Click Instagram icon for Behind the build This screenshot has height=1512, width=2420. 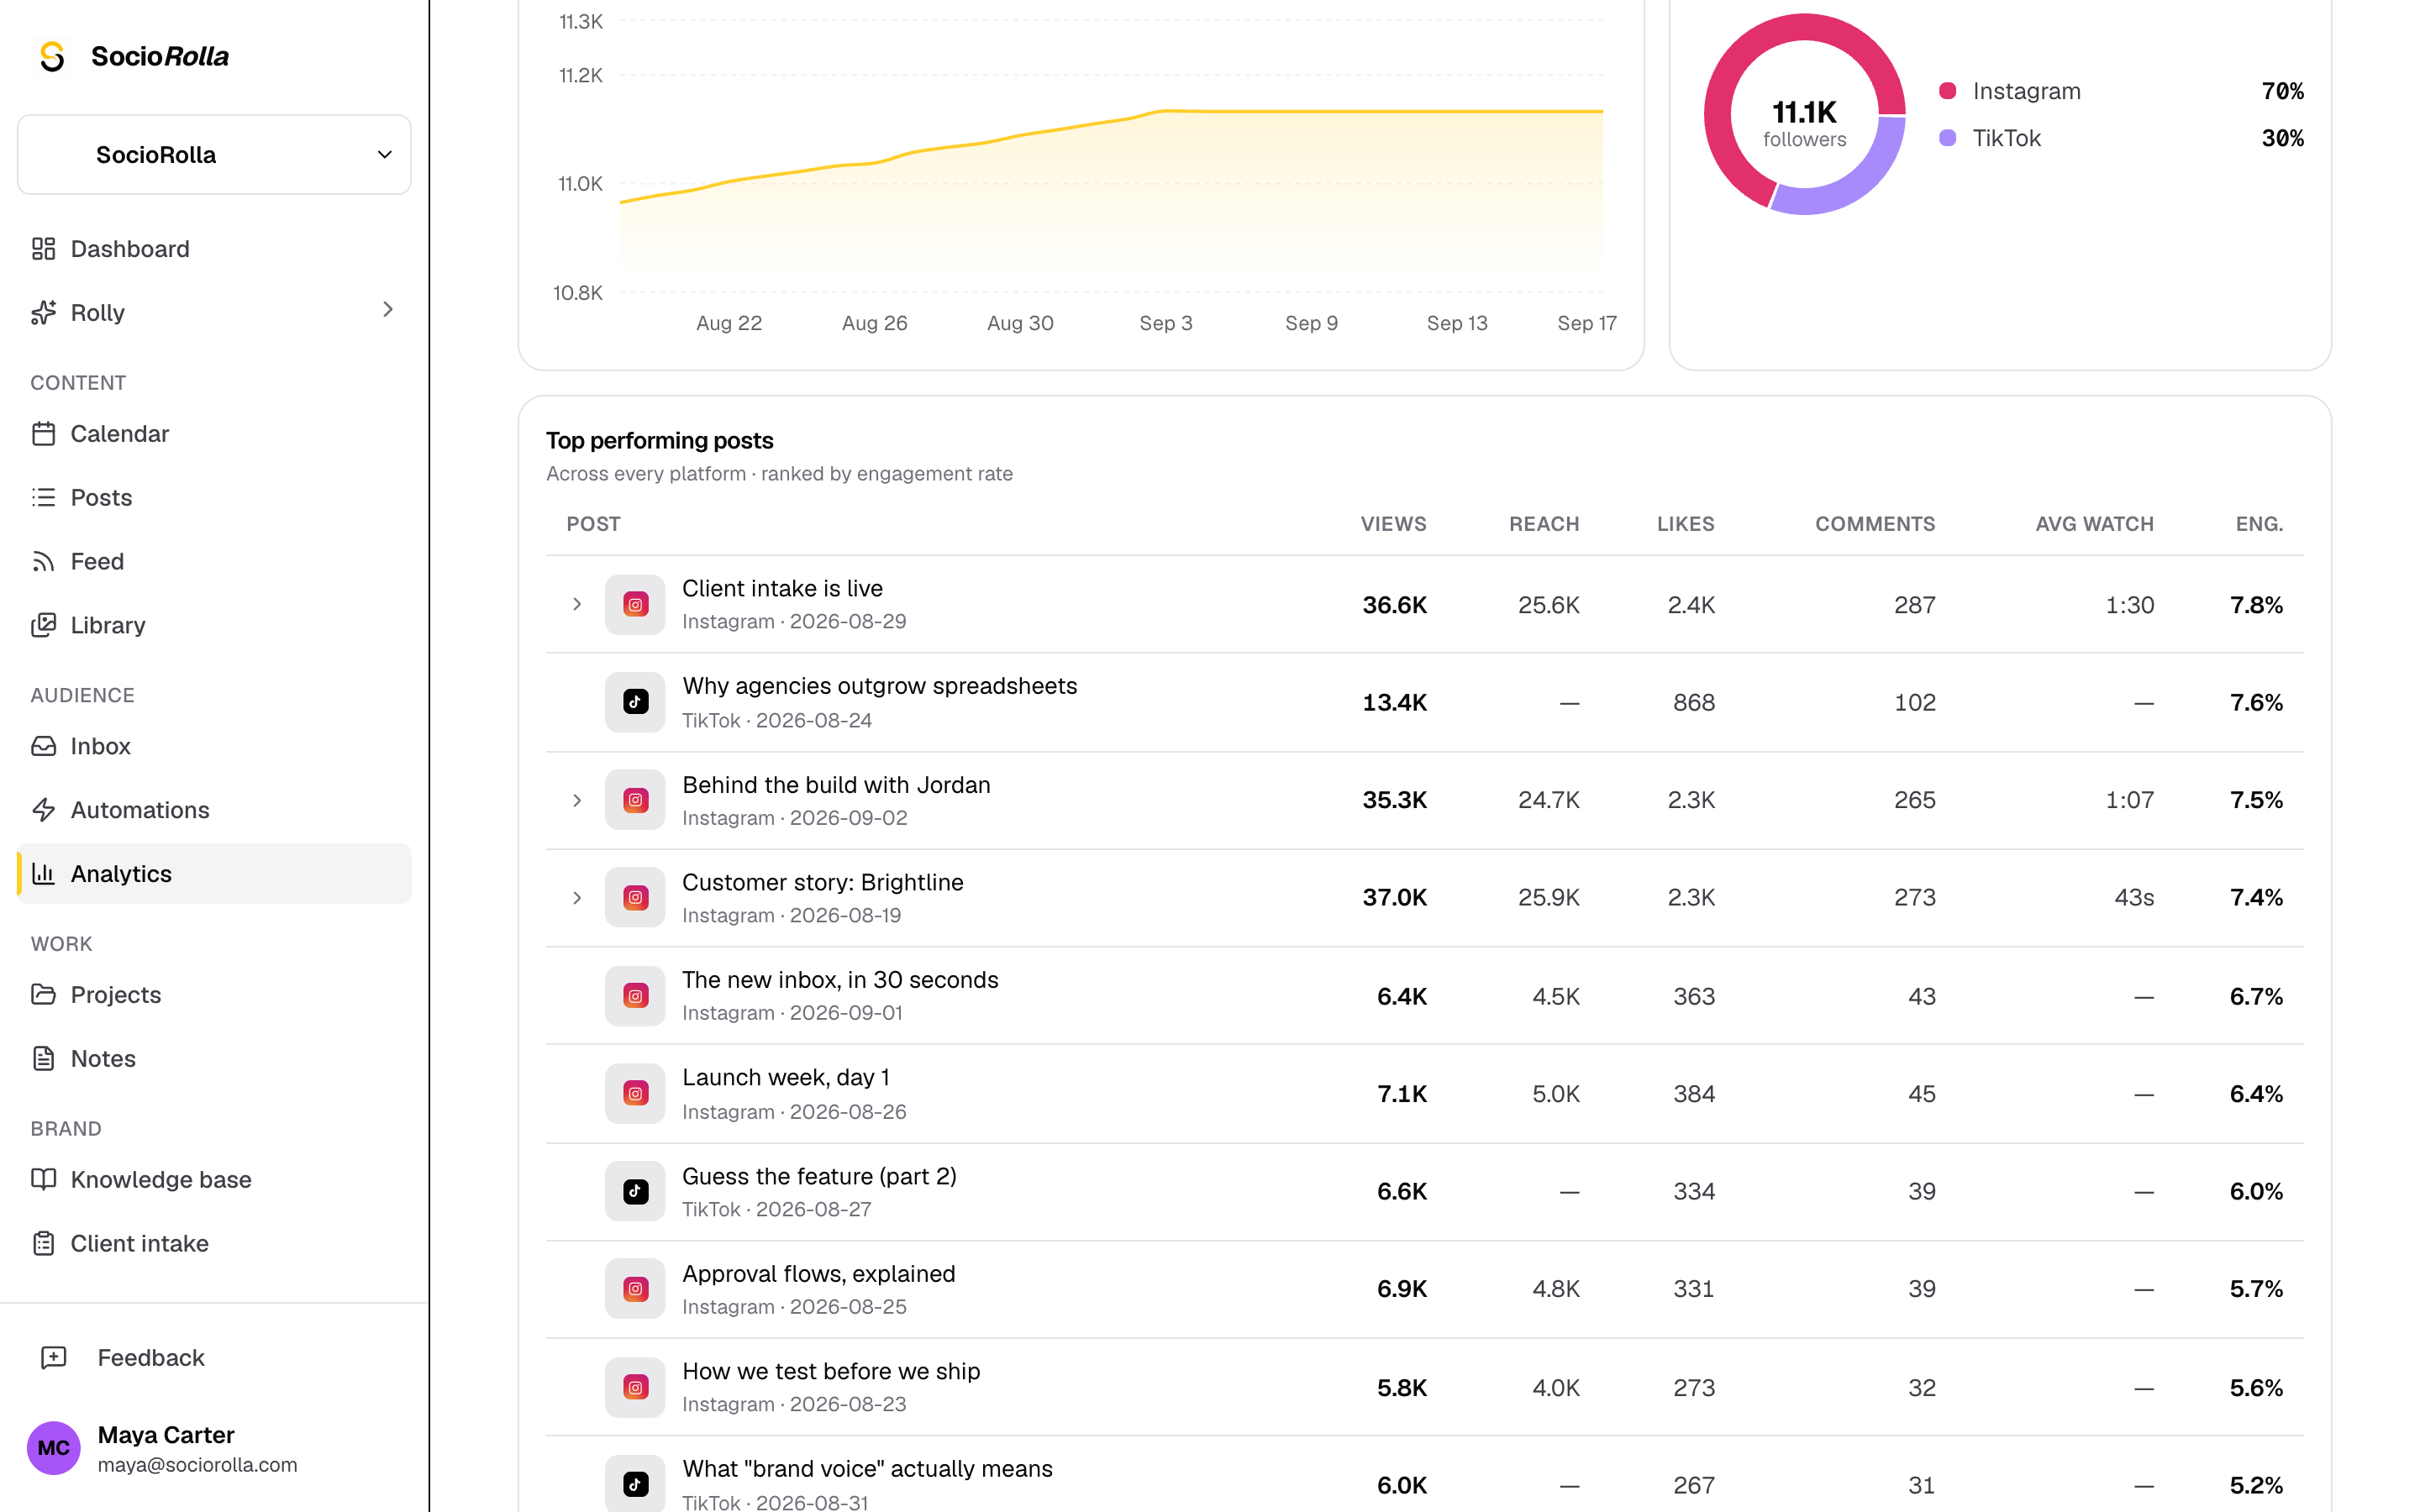pos(635,800)
